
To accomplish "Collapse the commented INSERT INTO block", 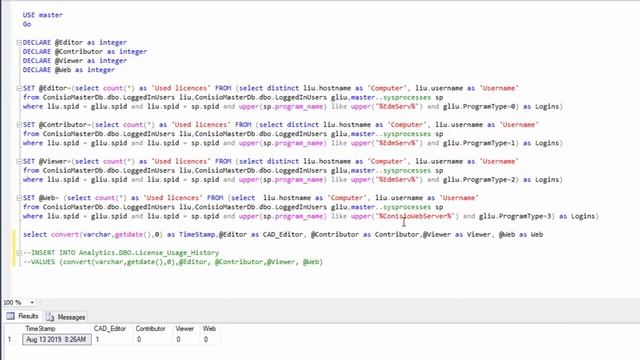I will 19,253.
